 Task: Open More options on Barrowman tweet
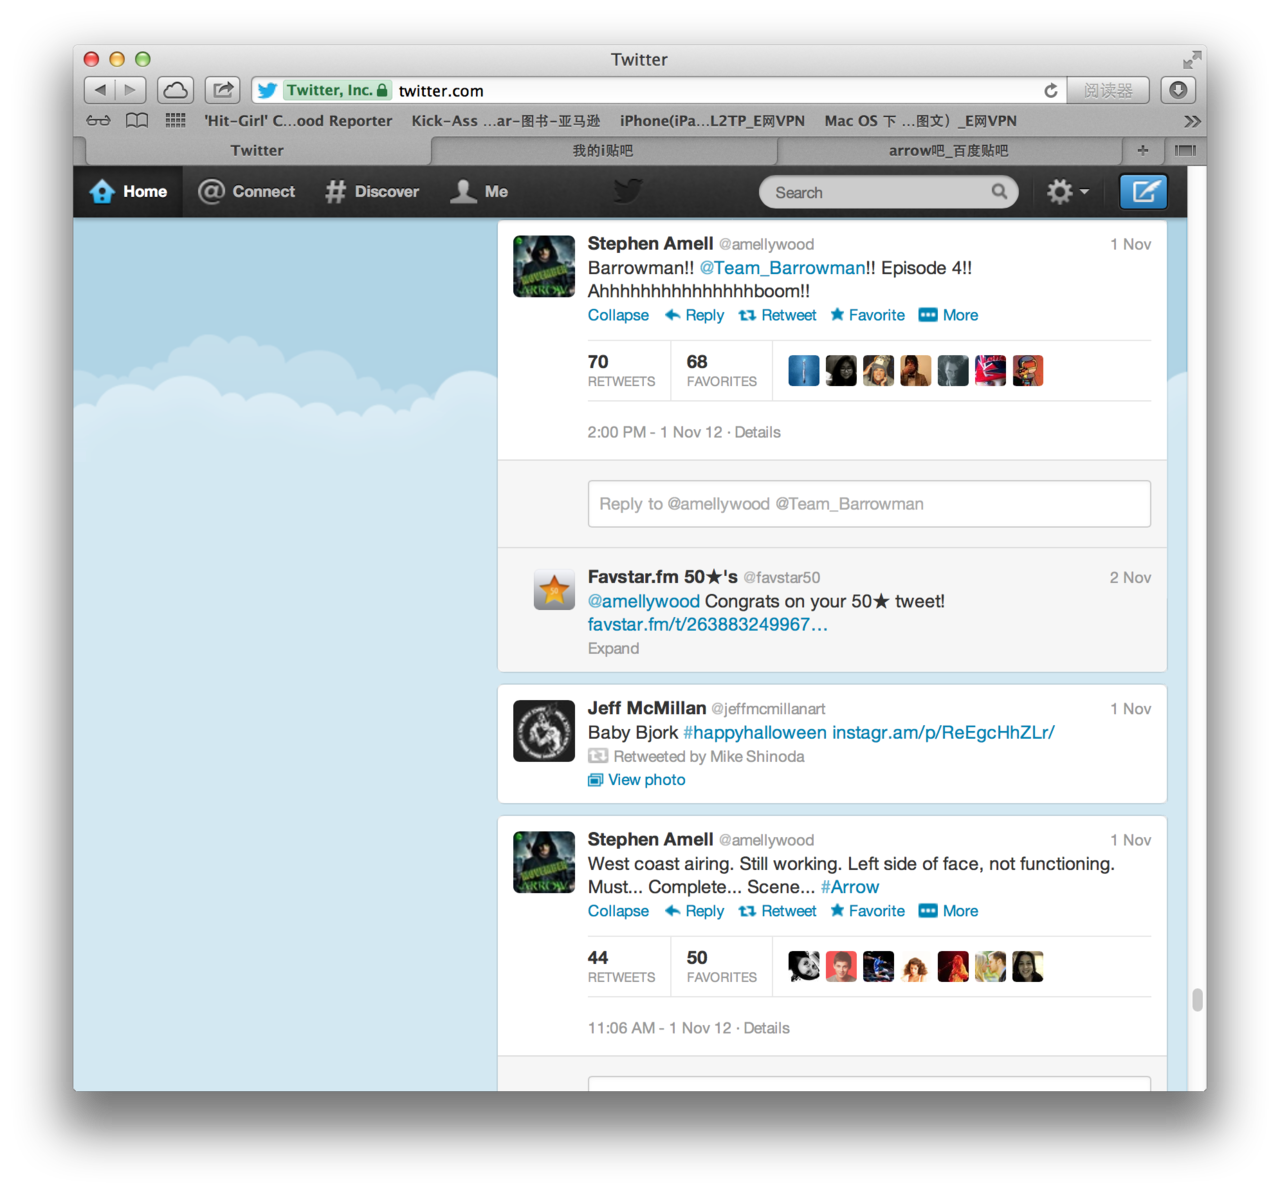pyautogui.click(x=948, y=315)
